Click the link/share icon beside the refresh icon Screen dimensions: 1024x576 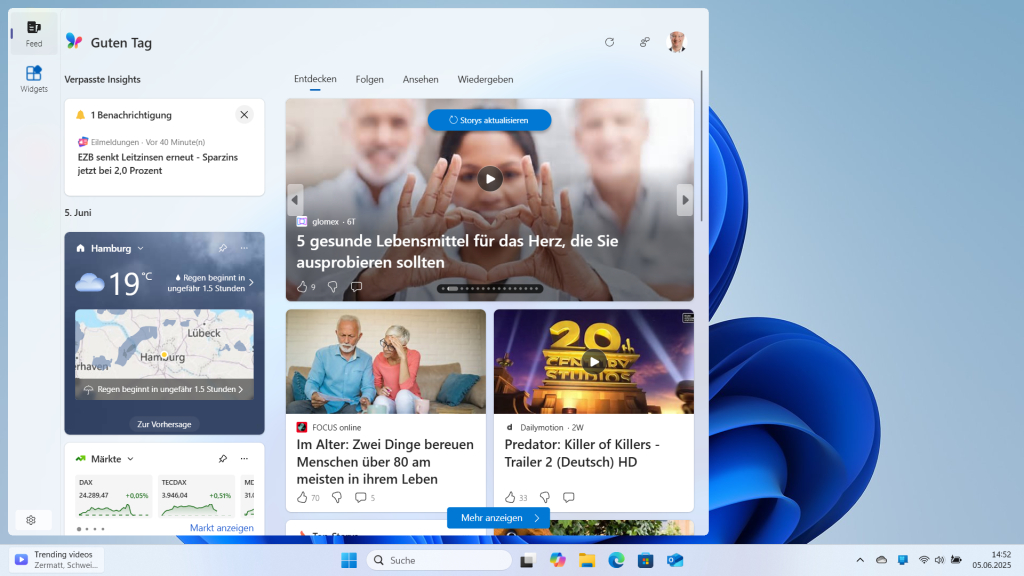coord(645,42)
